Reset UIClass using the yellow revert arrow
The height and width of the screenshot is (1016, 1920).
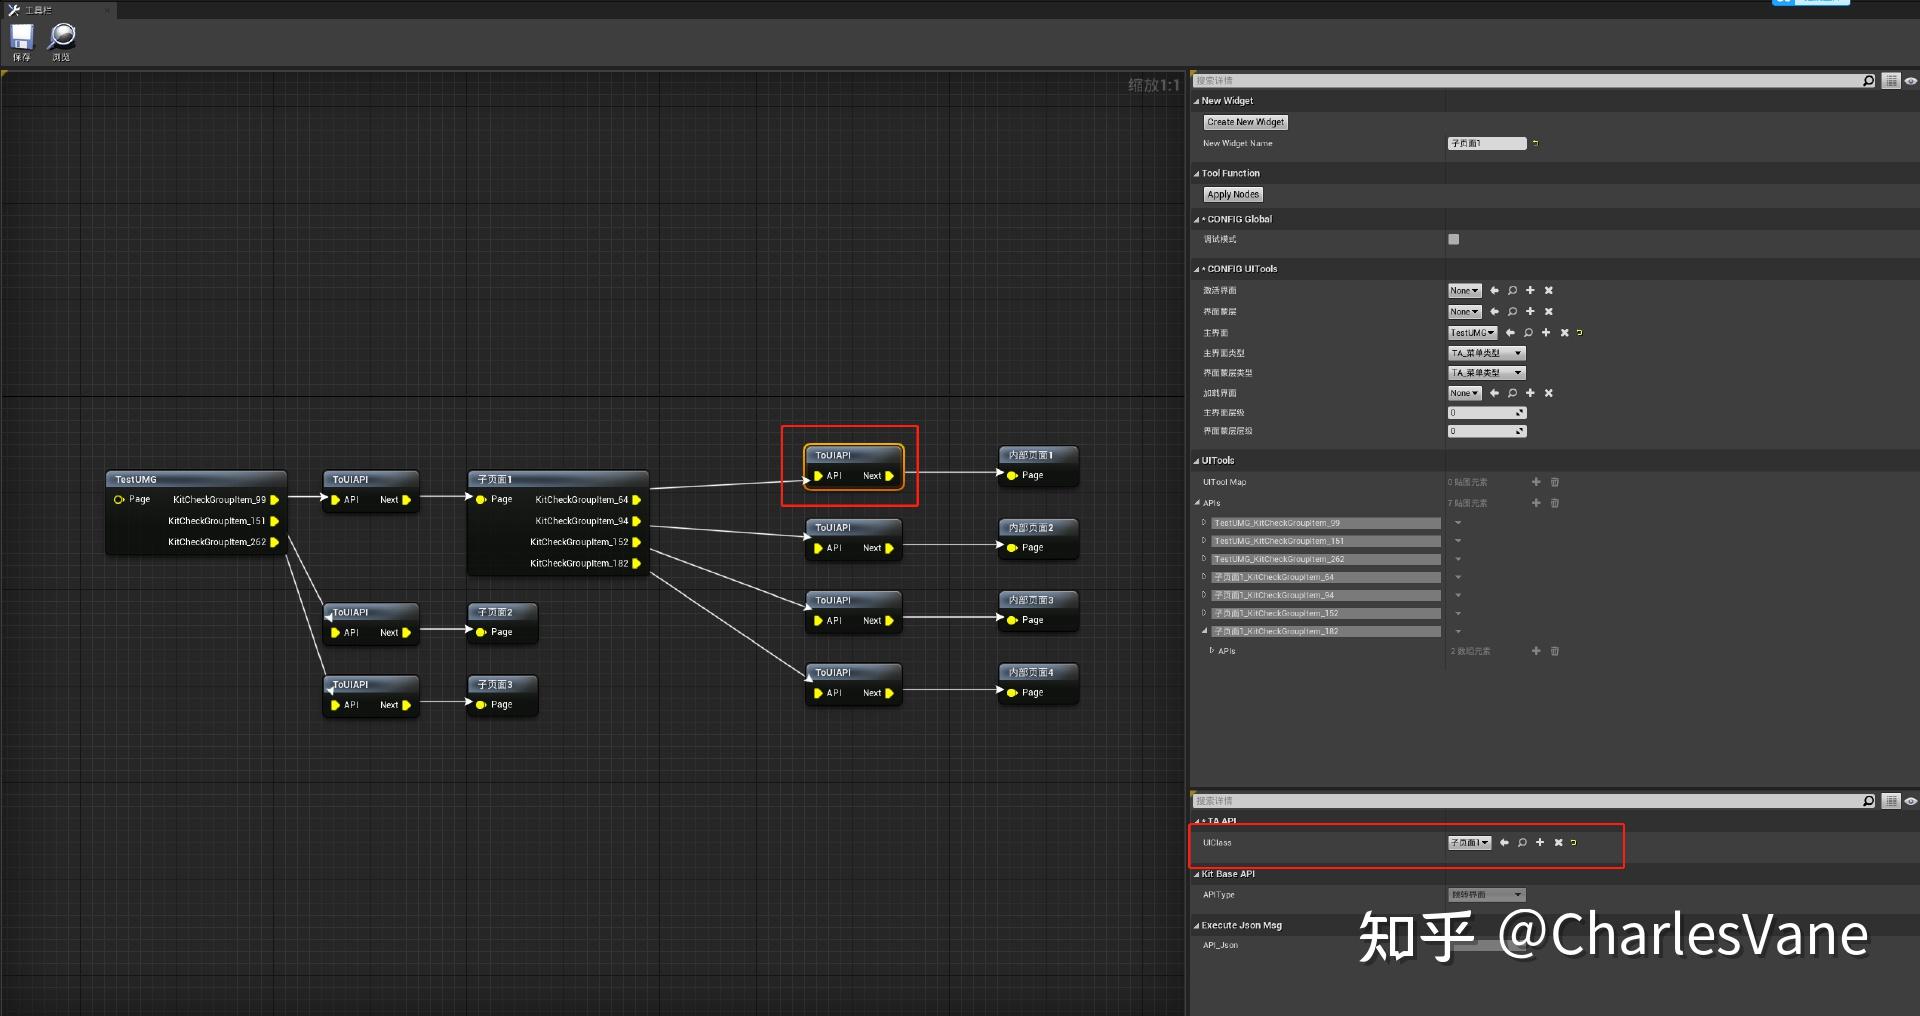pyautogui.click(x=1572, y=843)
